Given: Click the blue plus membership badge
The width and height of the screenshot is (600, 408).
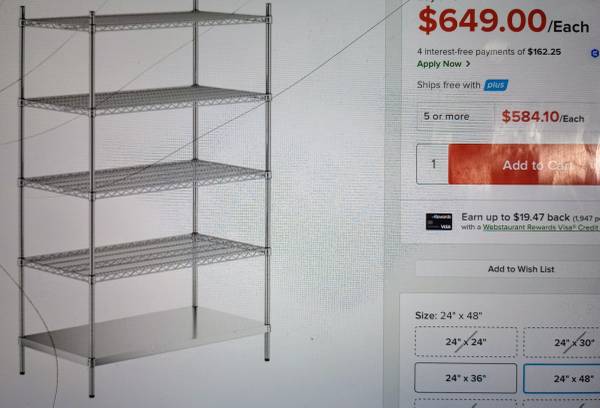Looking at the screenshot, I should pos(496,85).
